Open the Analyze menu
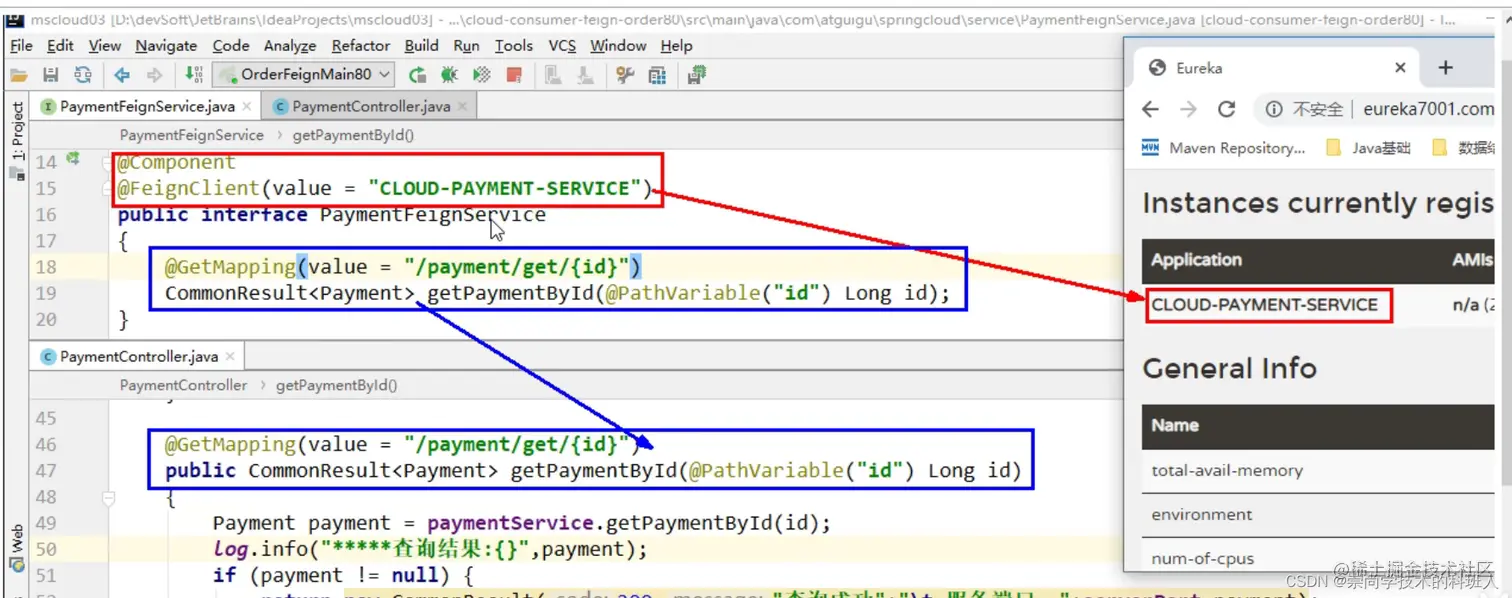Screen dimensions: 1512x598 tap(290, 45)
